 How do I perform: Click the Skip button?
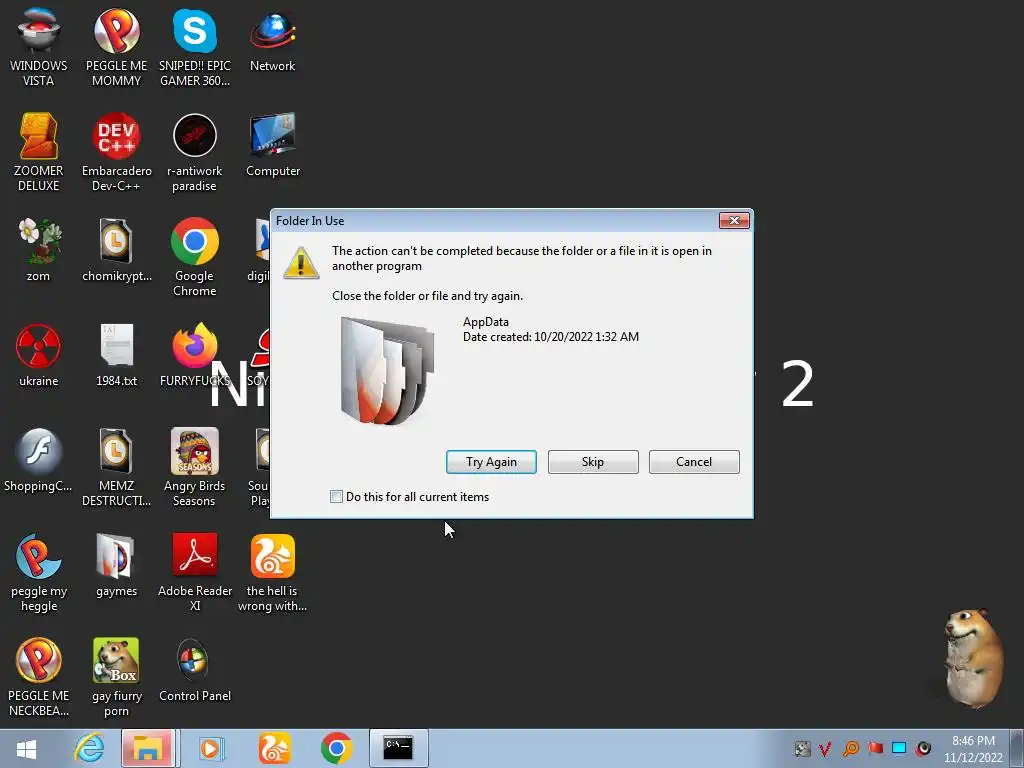[x=593, y=462]
